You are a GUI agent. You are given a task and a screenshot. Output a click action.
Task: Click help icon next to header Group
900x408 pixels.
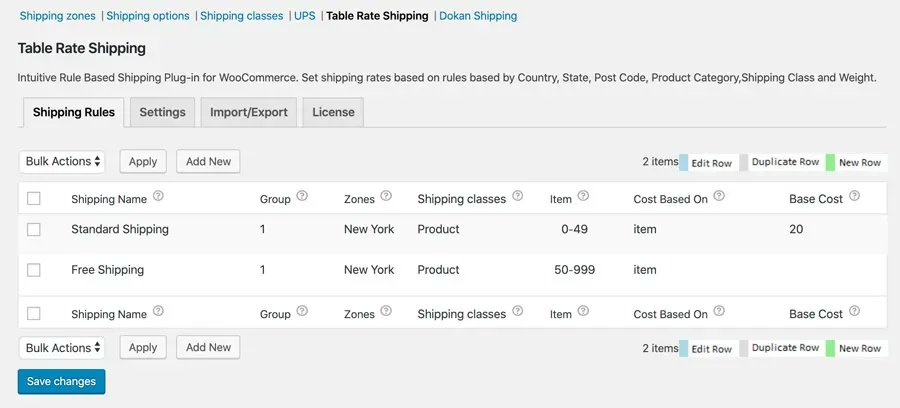[302, 197]
